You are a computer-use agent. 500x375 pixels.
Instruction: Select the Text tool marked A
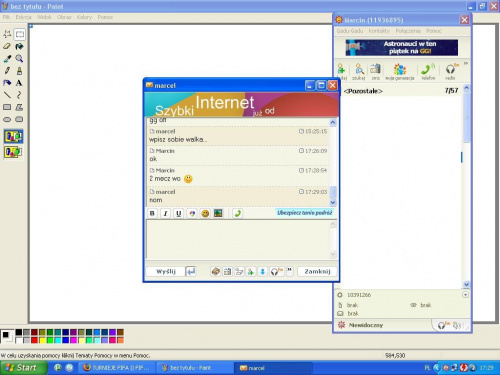tap(19, 83)
